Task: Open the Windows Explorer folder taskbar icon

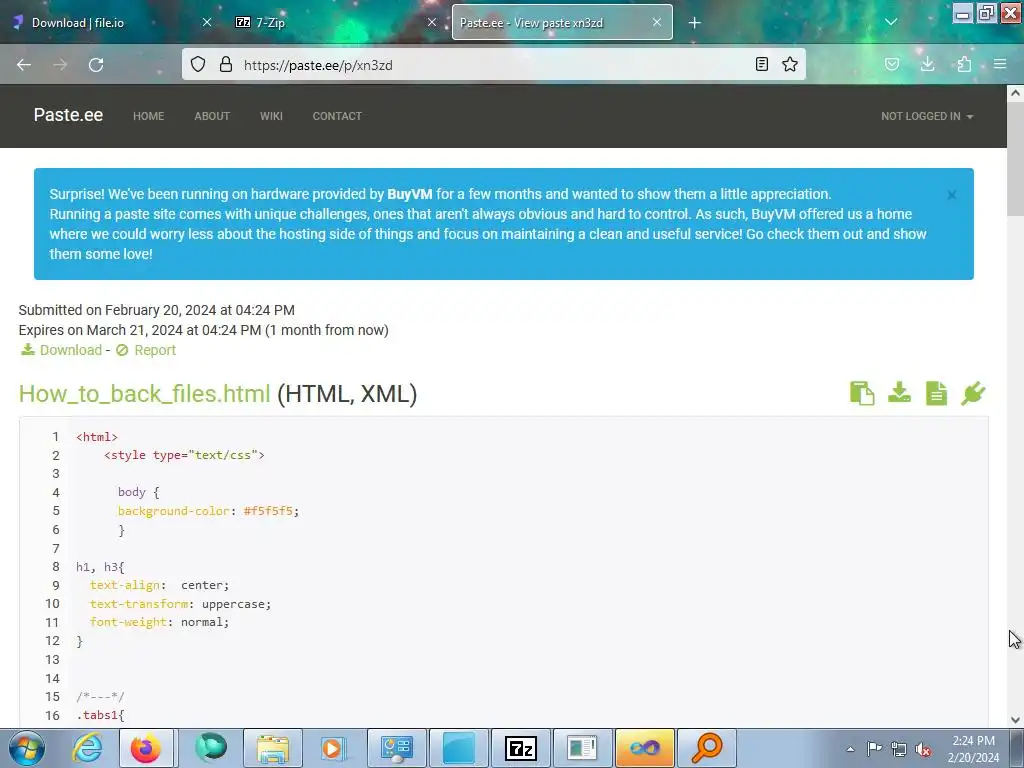Action: pos(273,748)
